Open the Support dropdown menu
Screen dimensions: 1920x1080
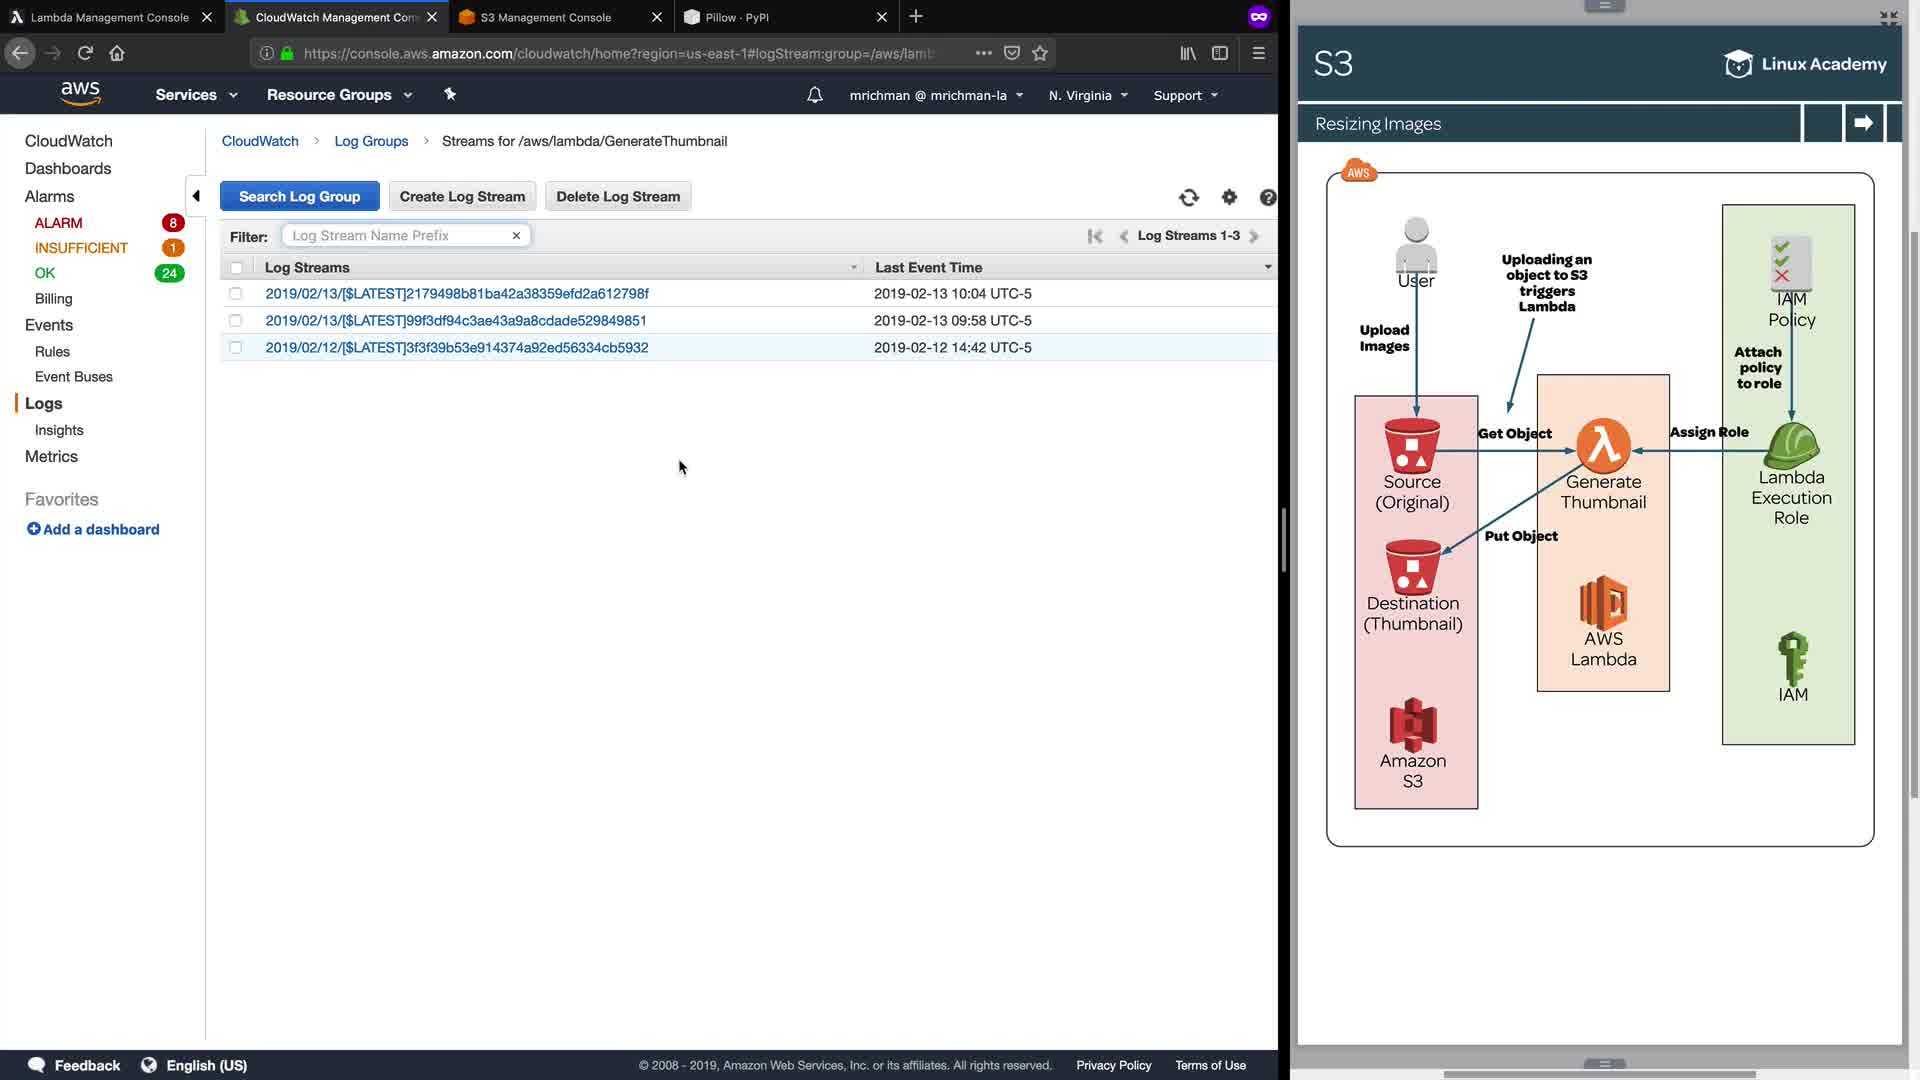[x=1185, y=96]
